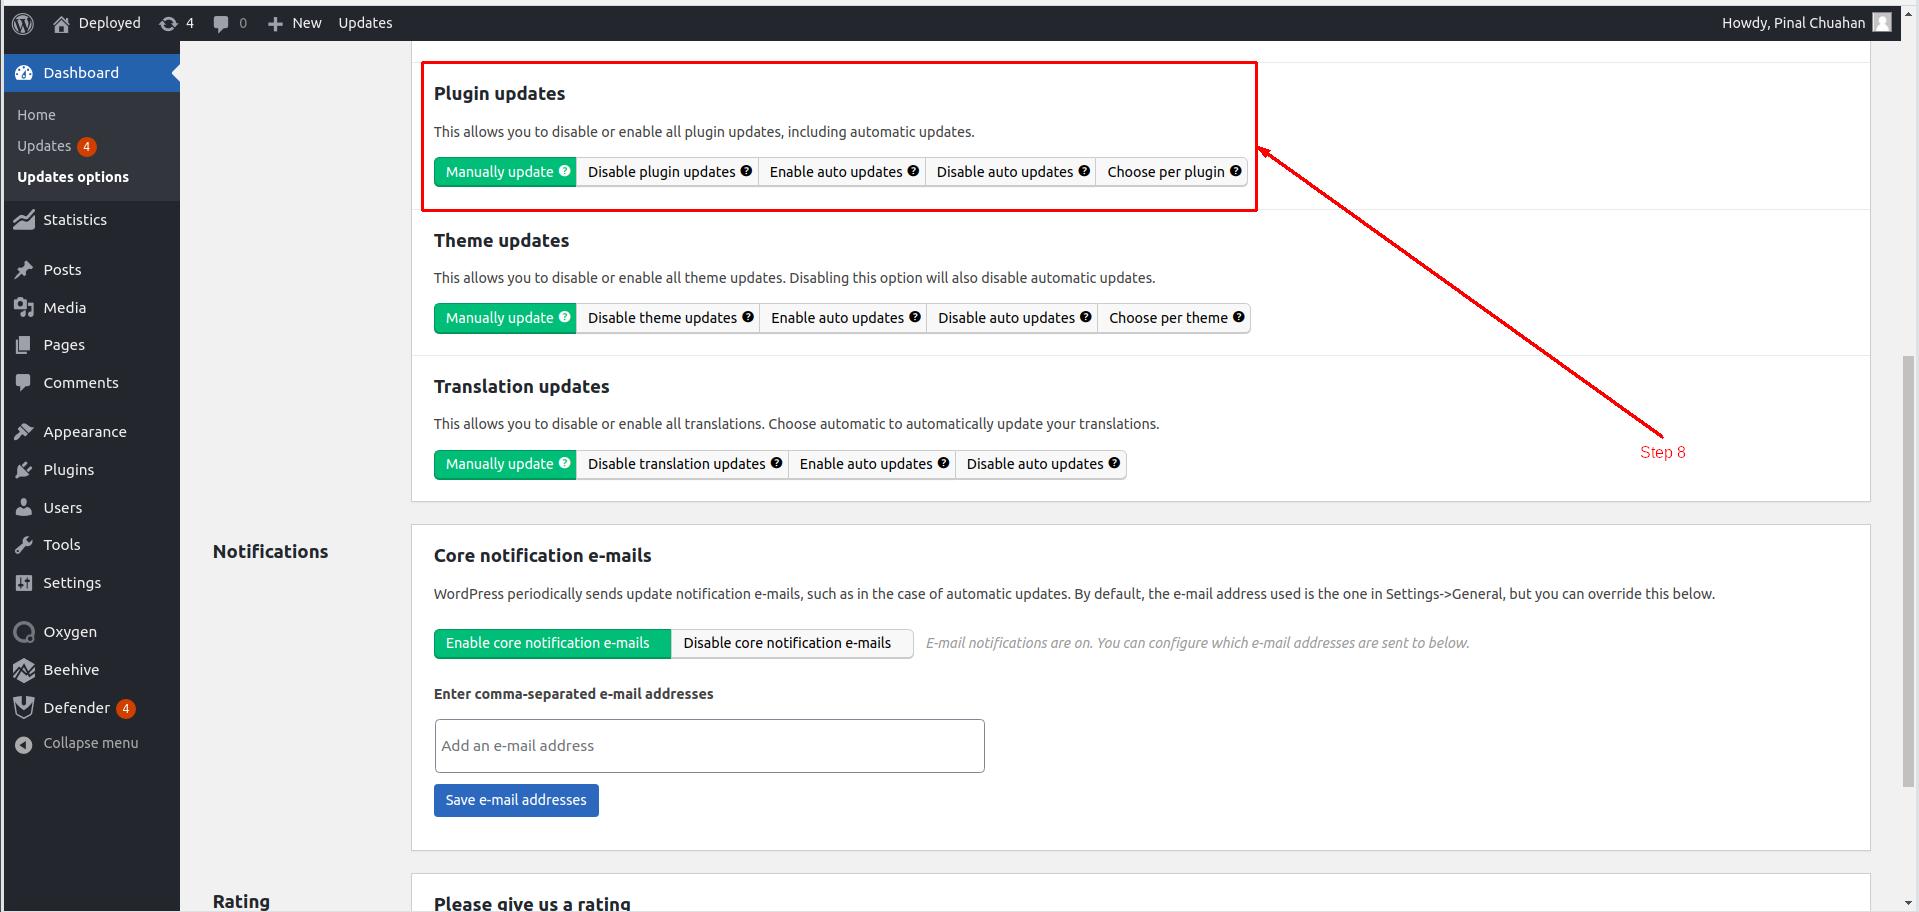Select Manually update for plugin updates

[x=505, y=172]
